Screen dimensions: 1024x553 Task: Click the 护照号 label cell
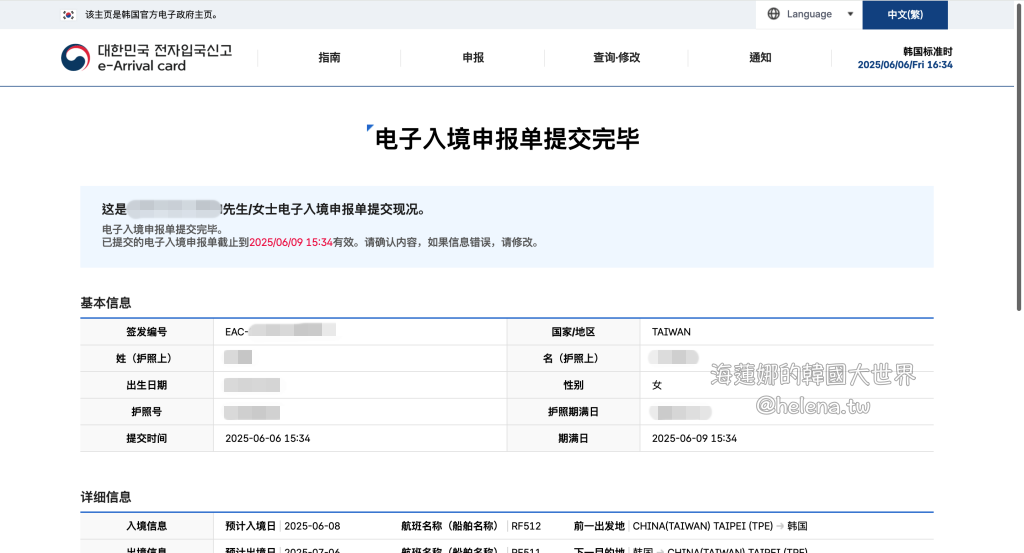146,412
